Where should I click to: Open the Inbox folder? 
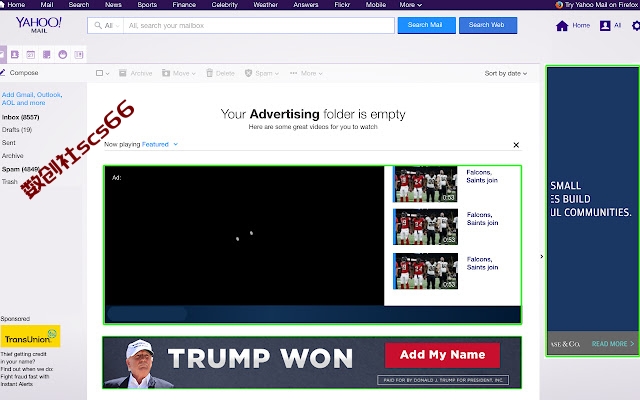pos(20,117)
